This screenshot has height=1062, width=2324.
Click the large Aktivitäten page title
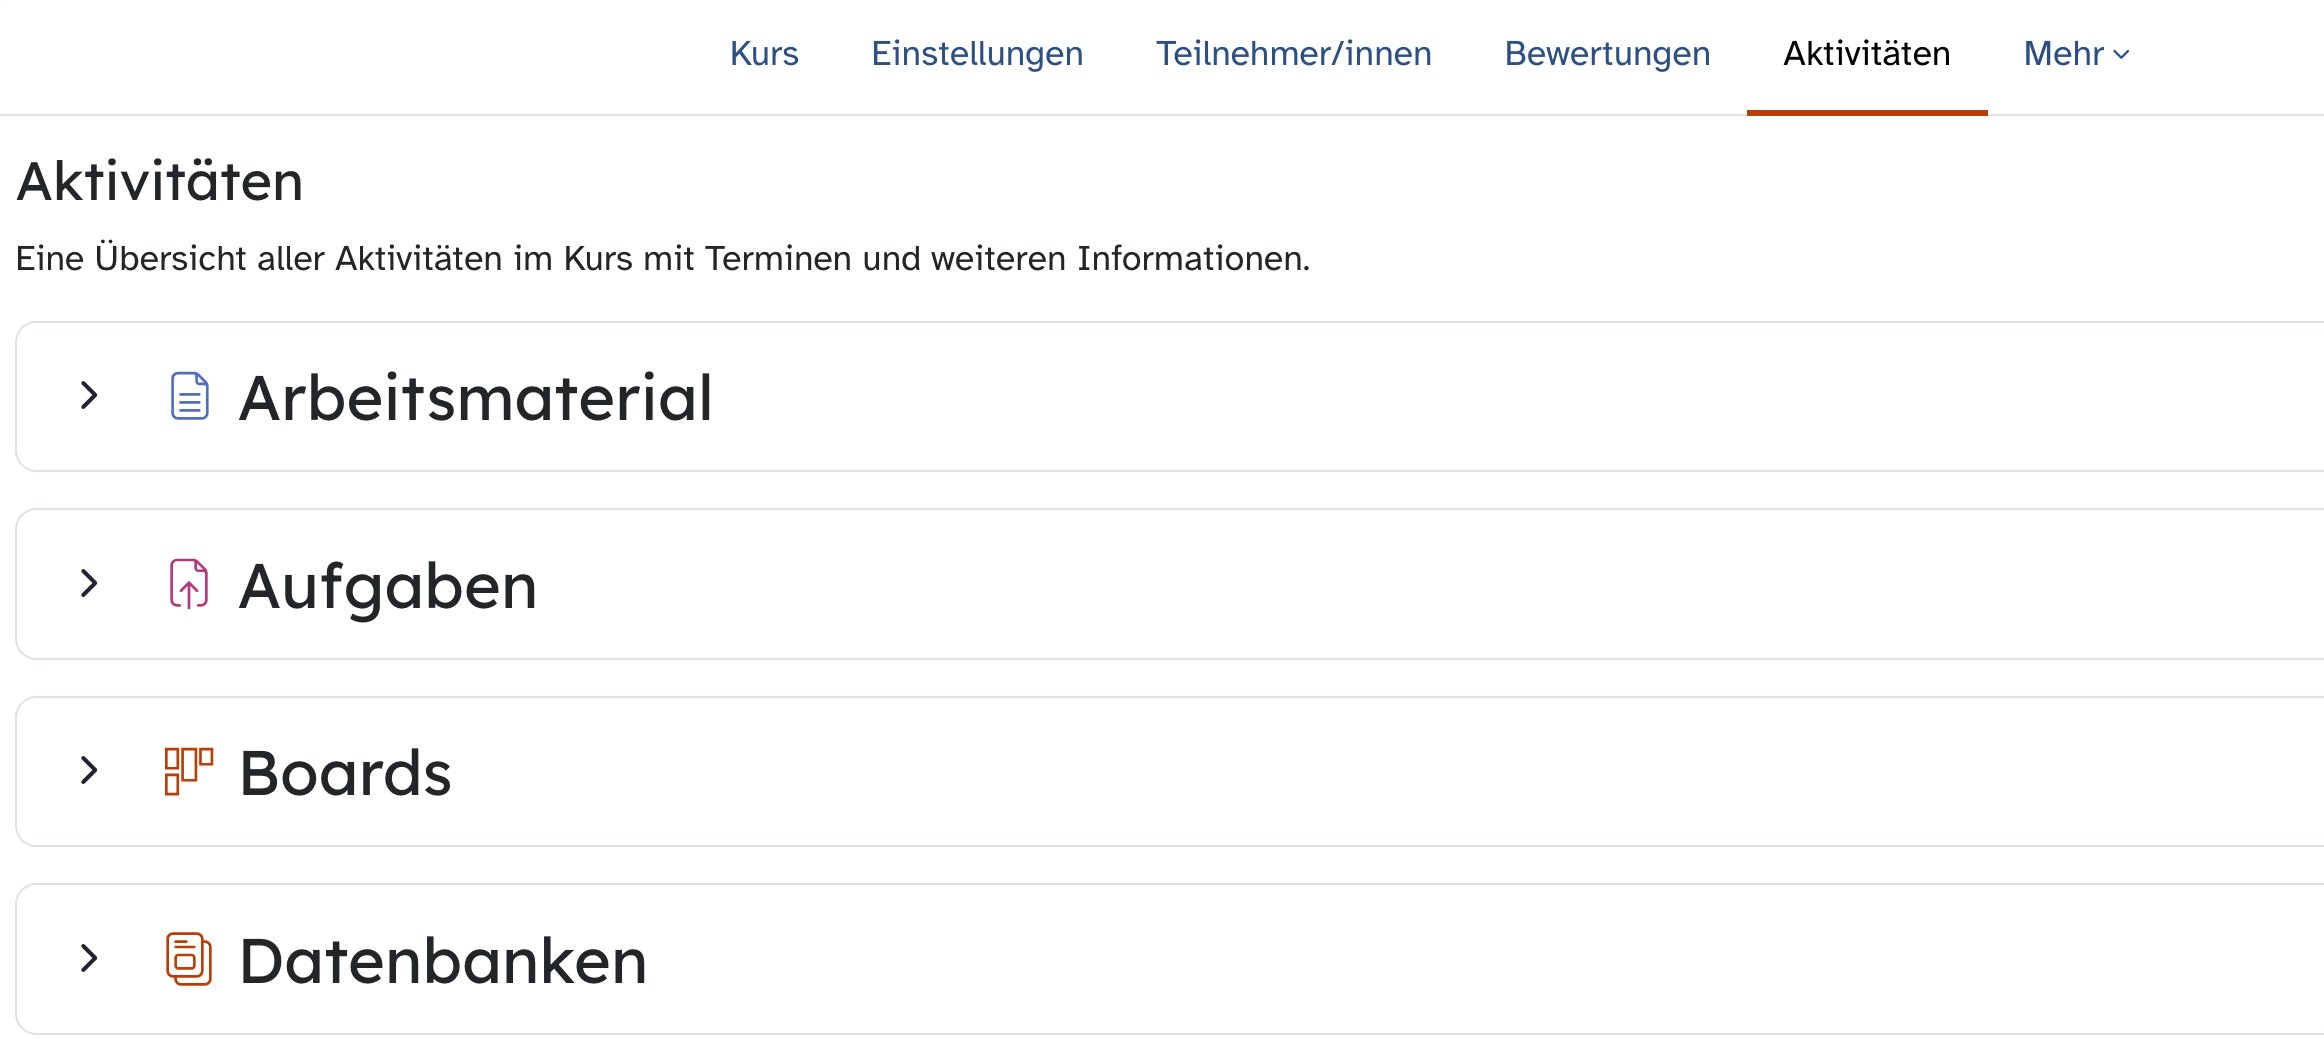point(160,182)
